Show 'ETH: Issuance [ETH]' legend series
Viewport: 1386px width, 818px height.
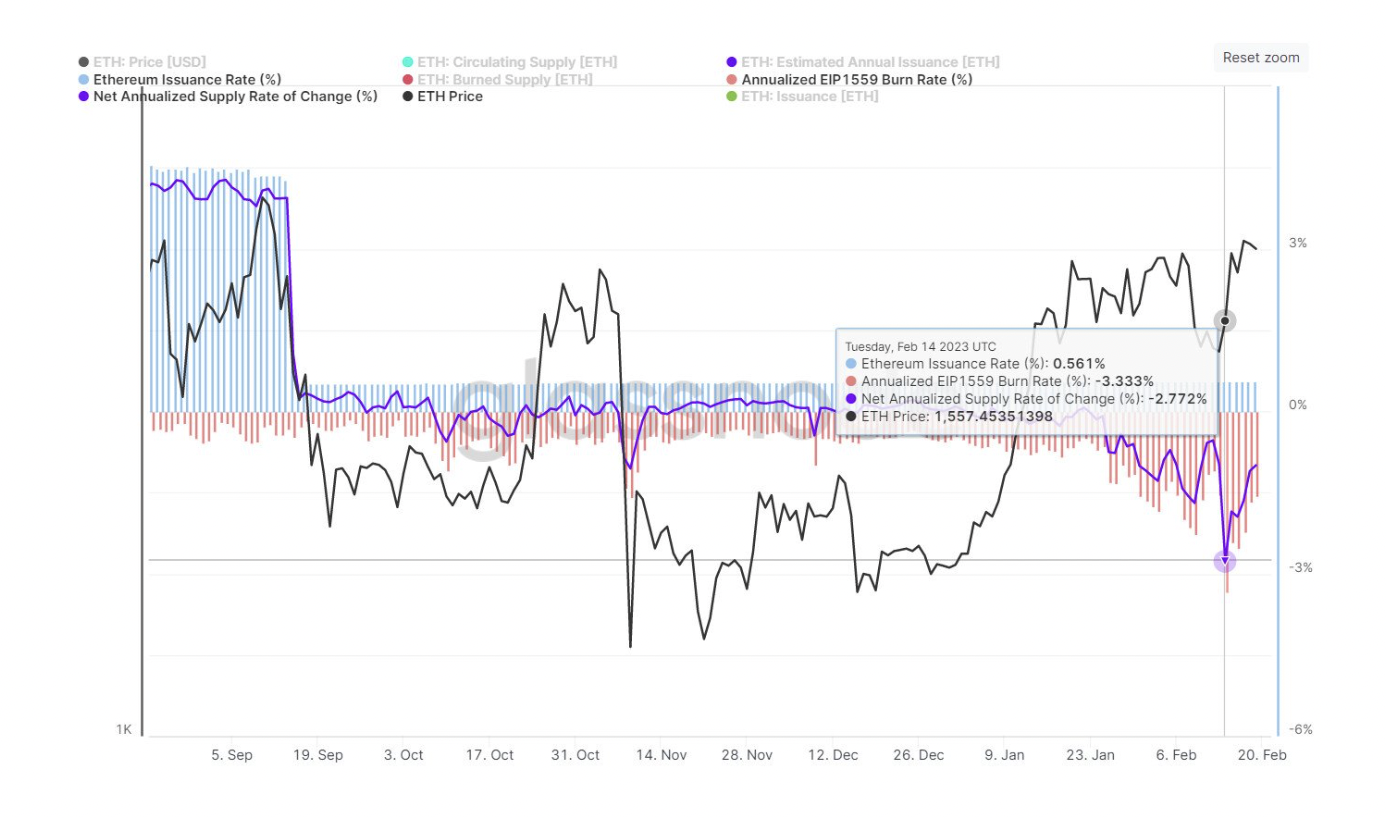pyautogui.click(x=802, y=96)
